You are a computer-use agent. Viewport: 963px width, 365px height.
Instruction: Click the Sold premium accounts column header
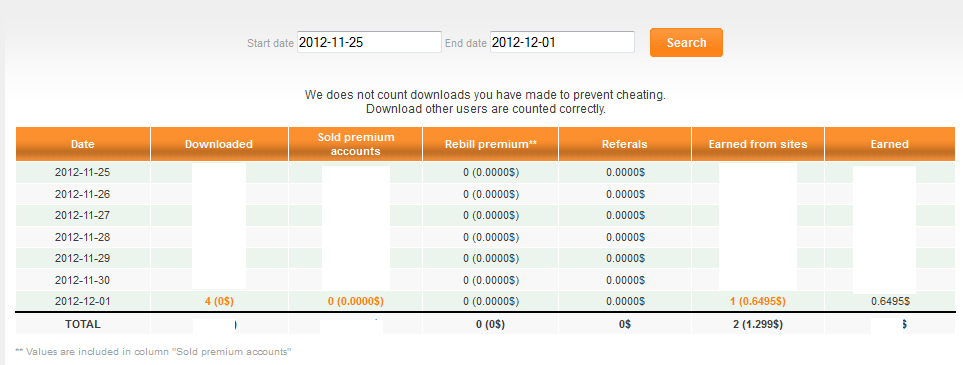tap(356, 144)
